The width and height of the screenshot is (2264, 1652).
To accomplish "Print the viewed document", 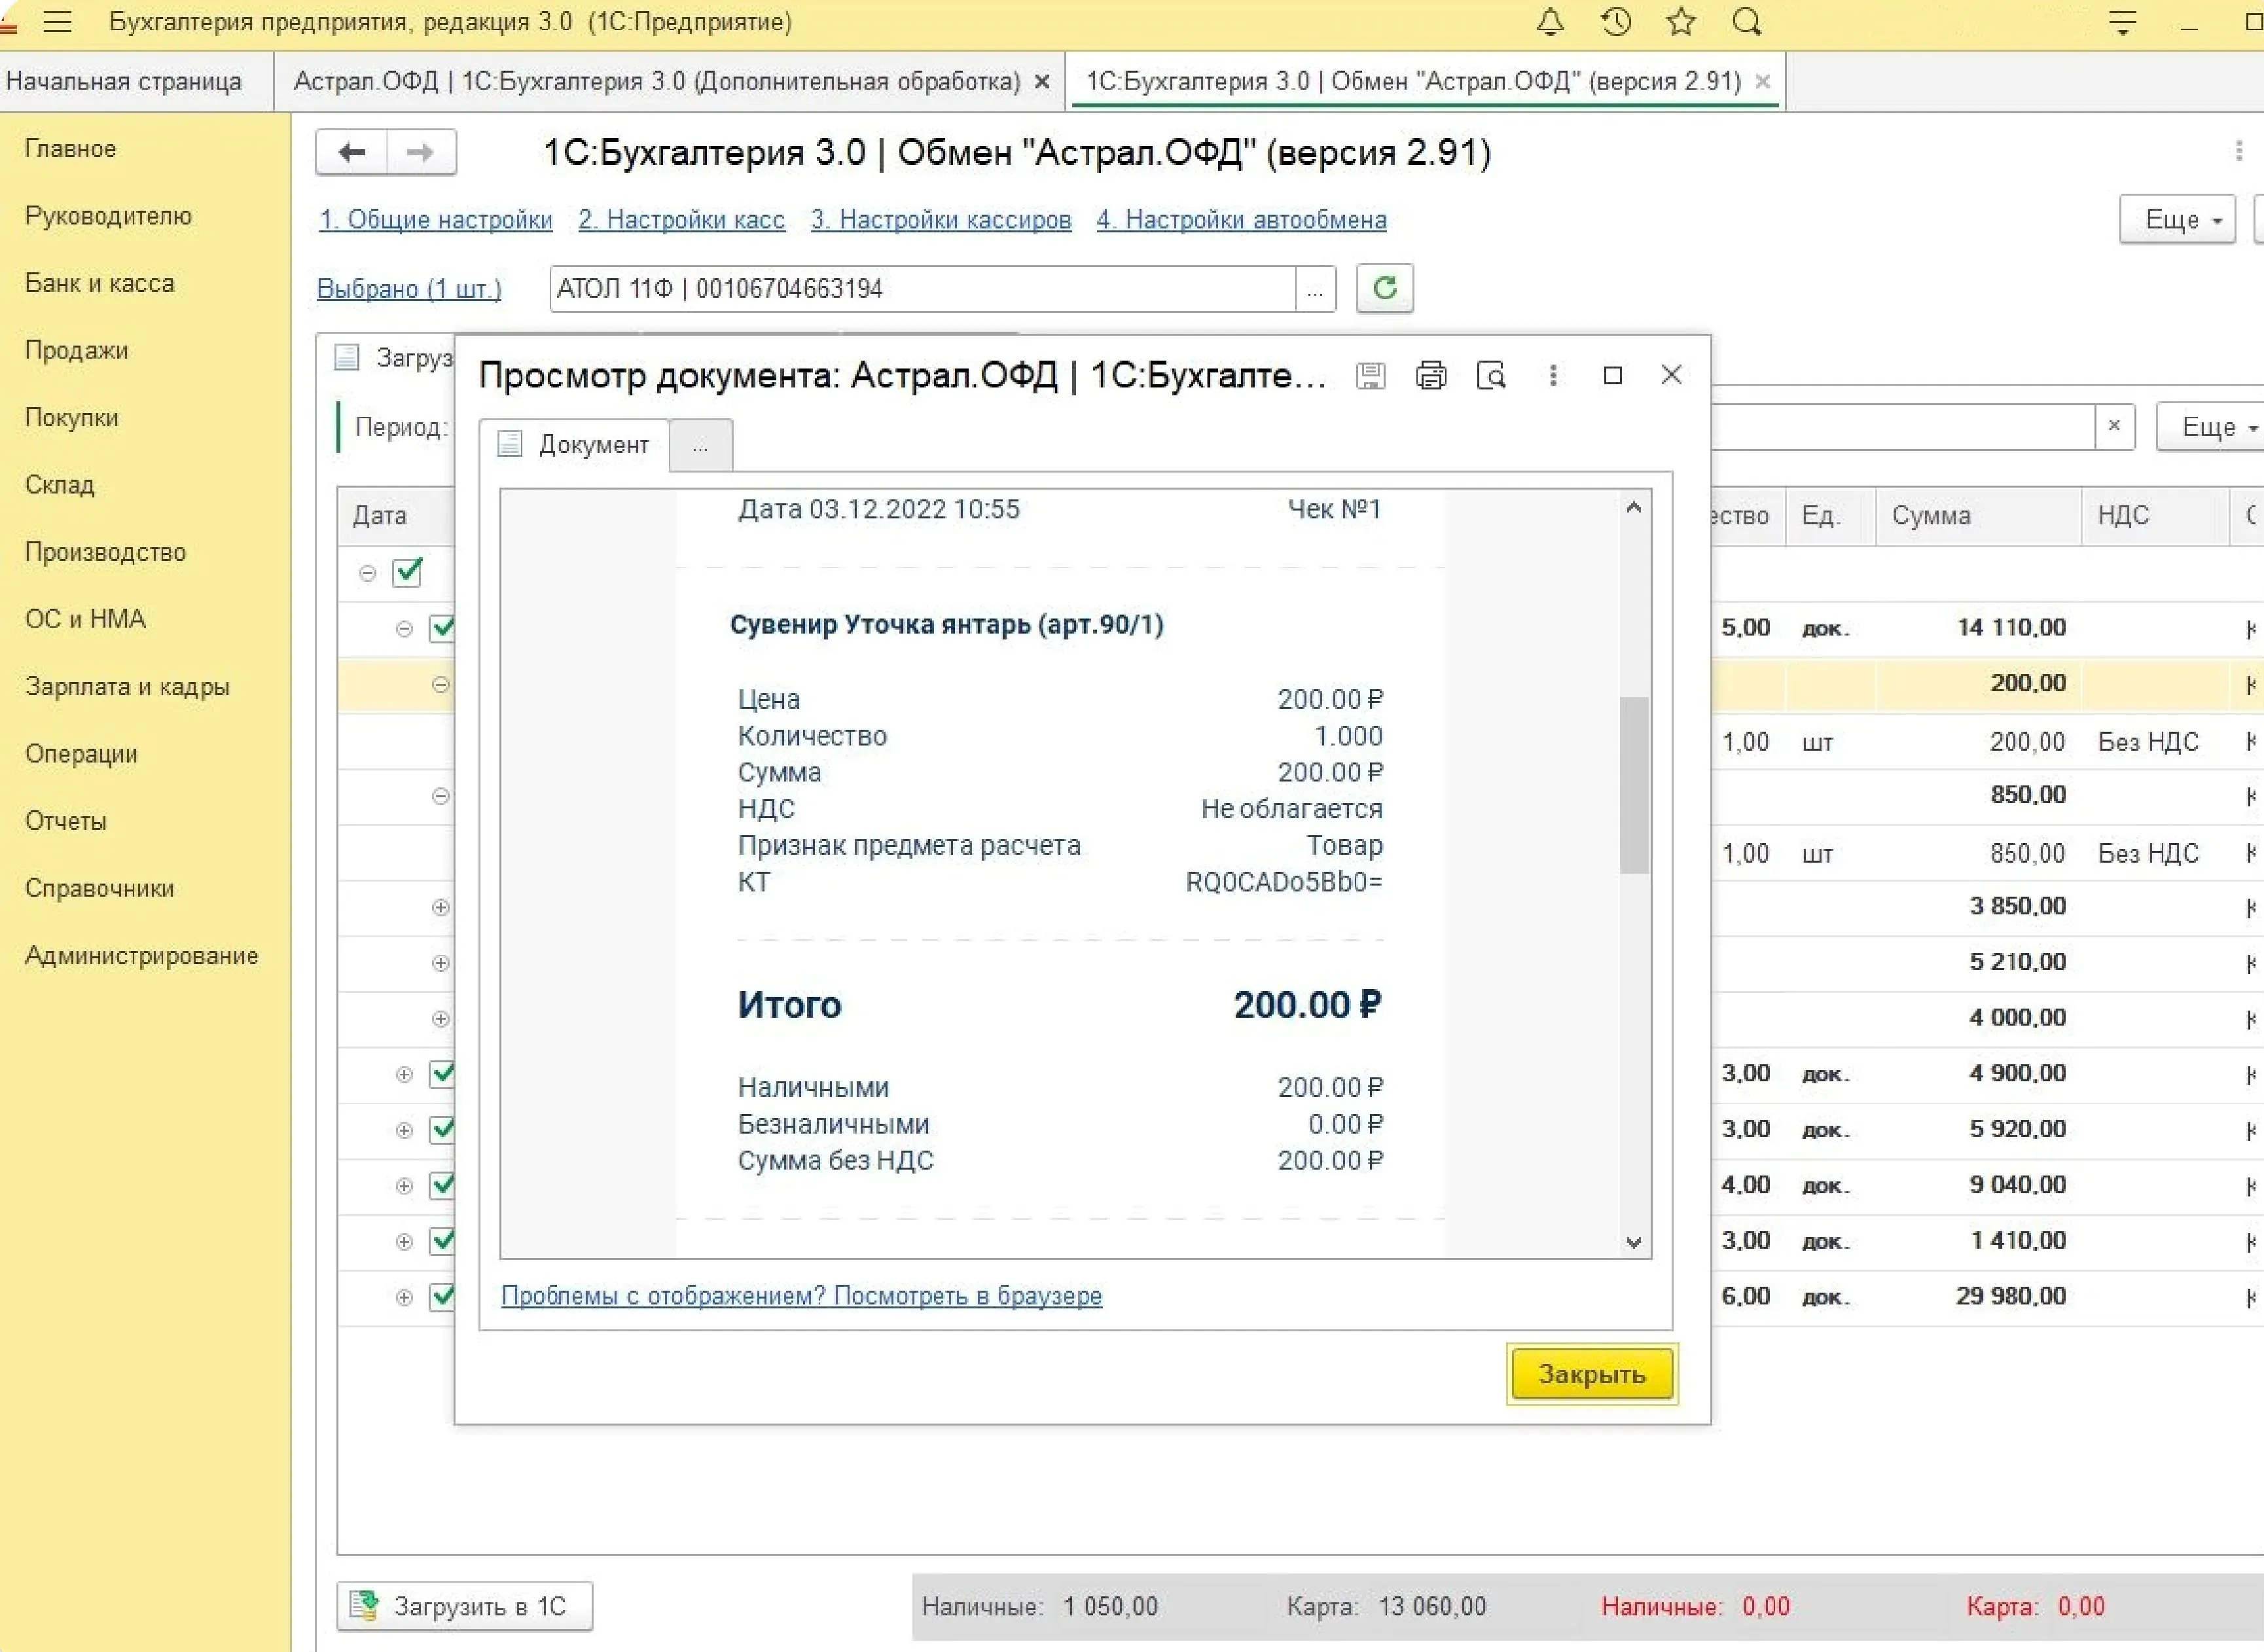I will click(1431, 375).
